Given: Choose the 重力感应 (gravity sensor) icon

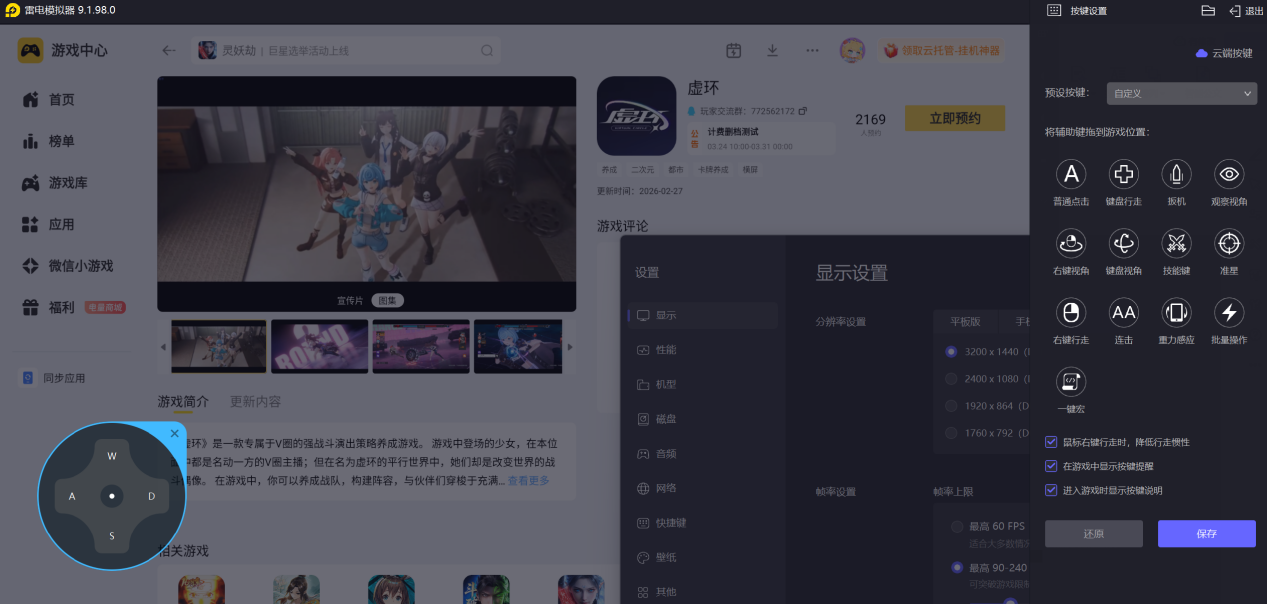Looking at the screenshot, I should click(1176, 313).
